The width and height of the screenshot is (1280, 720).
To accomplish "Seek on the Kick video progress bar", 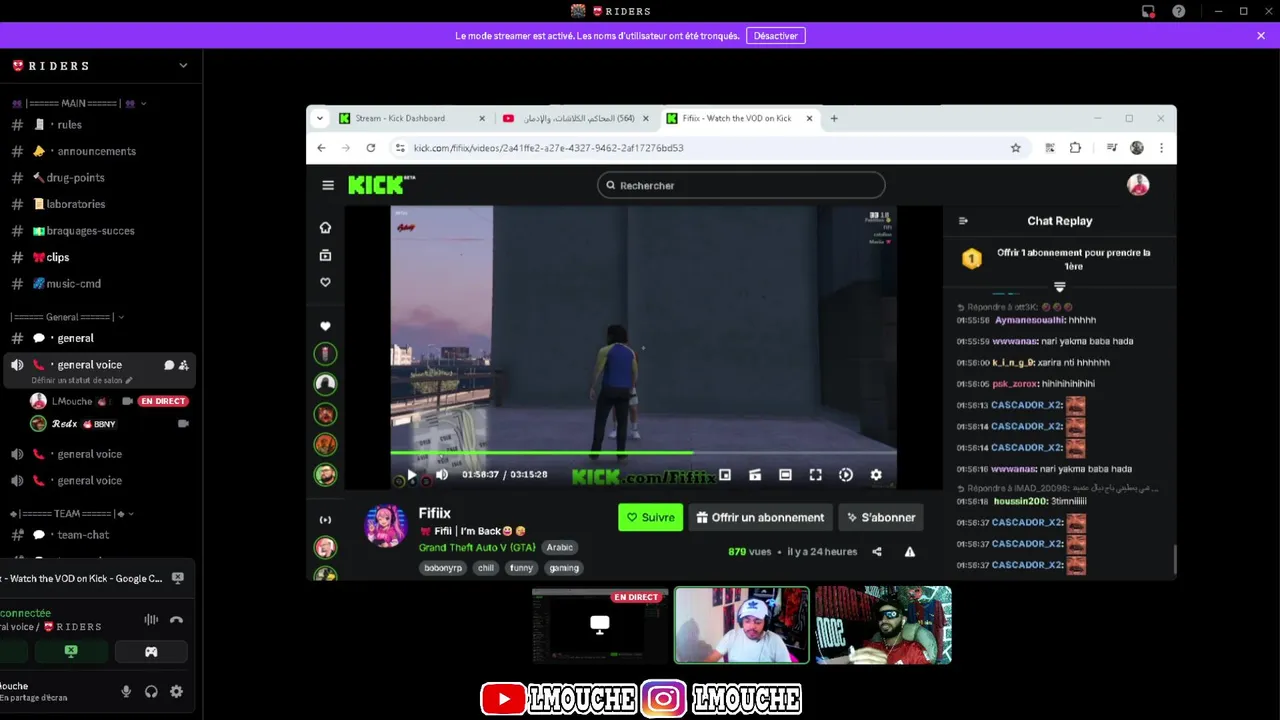I will 643,453.
